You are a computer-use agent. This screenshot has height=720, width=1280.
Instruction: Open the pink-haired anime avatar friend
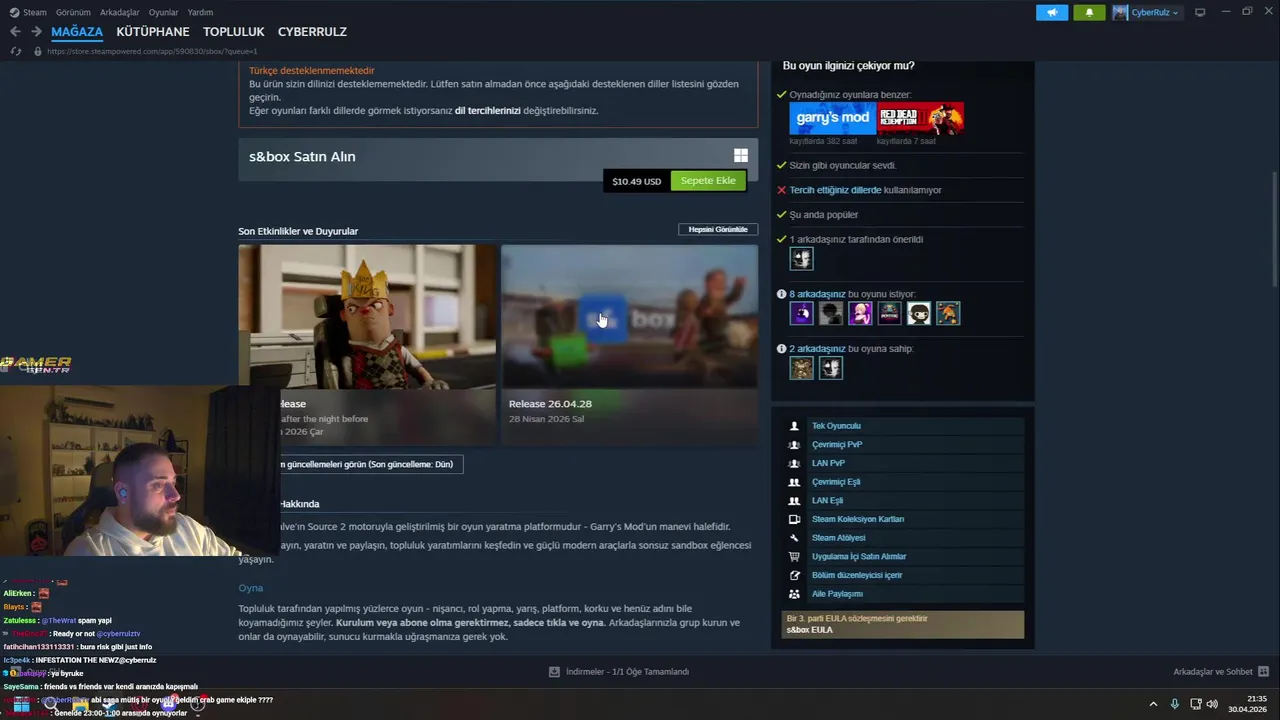[860, 314]
